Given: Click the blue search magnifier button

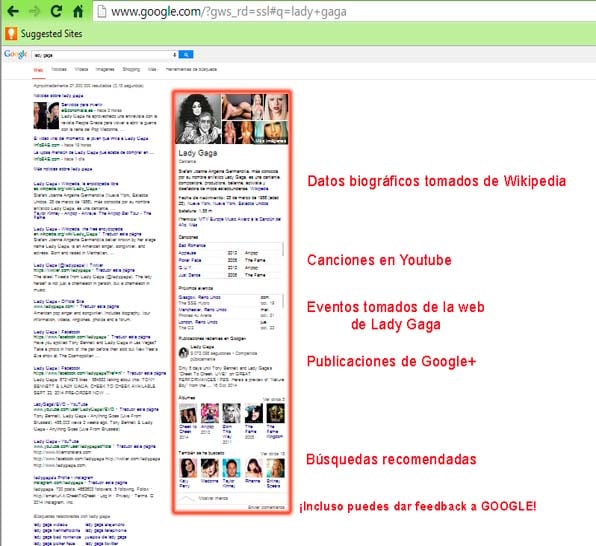Looking at the screenshot, I should click(186, 55).
